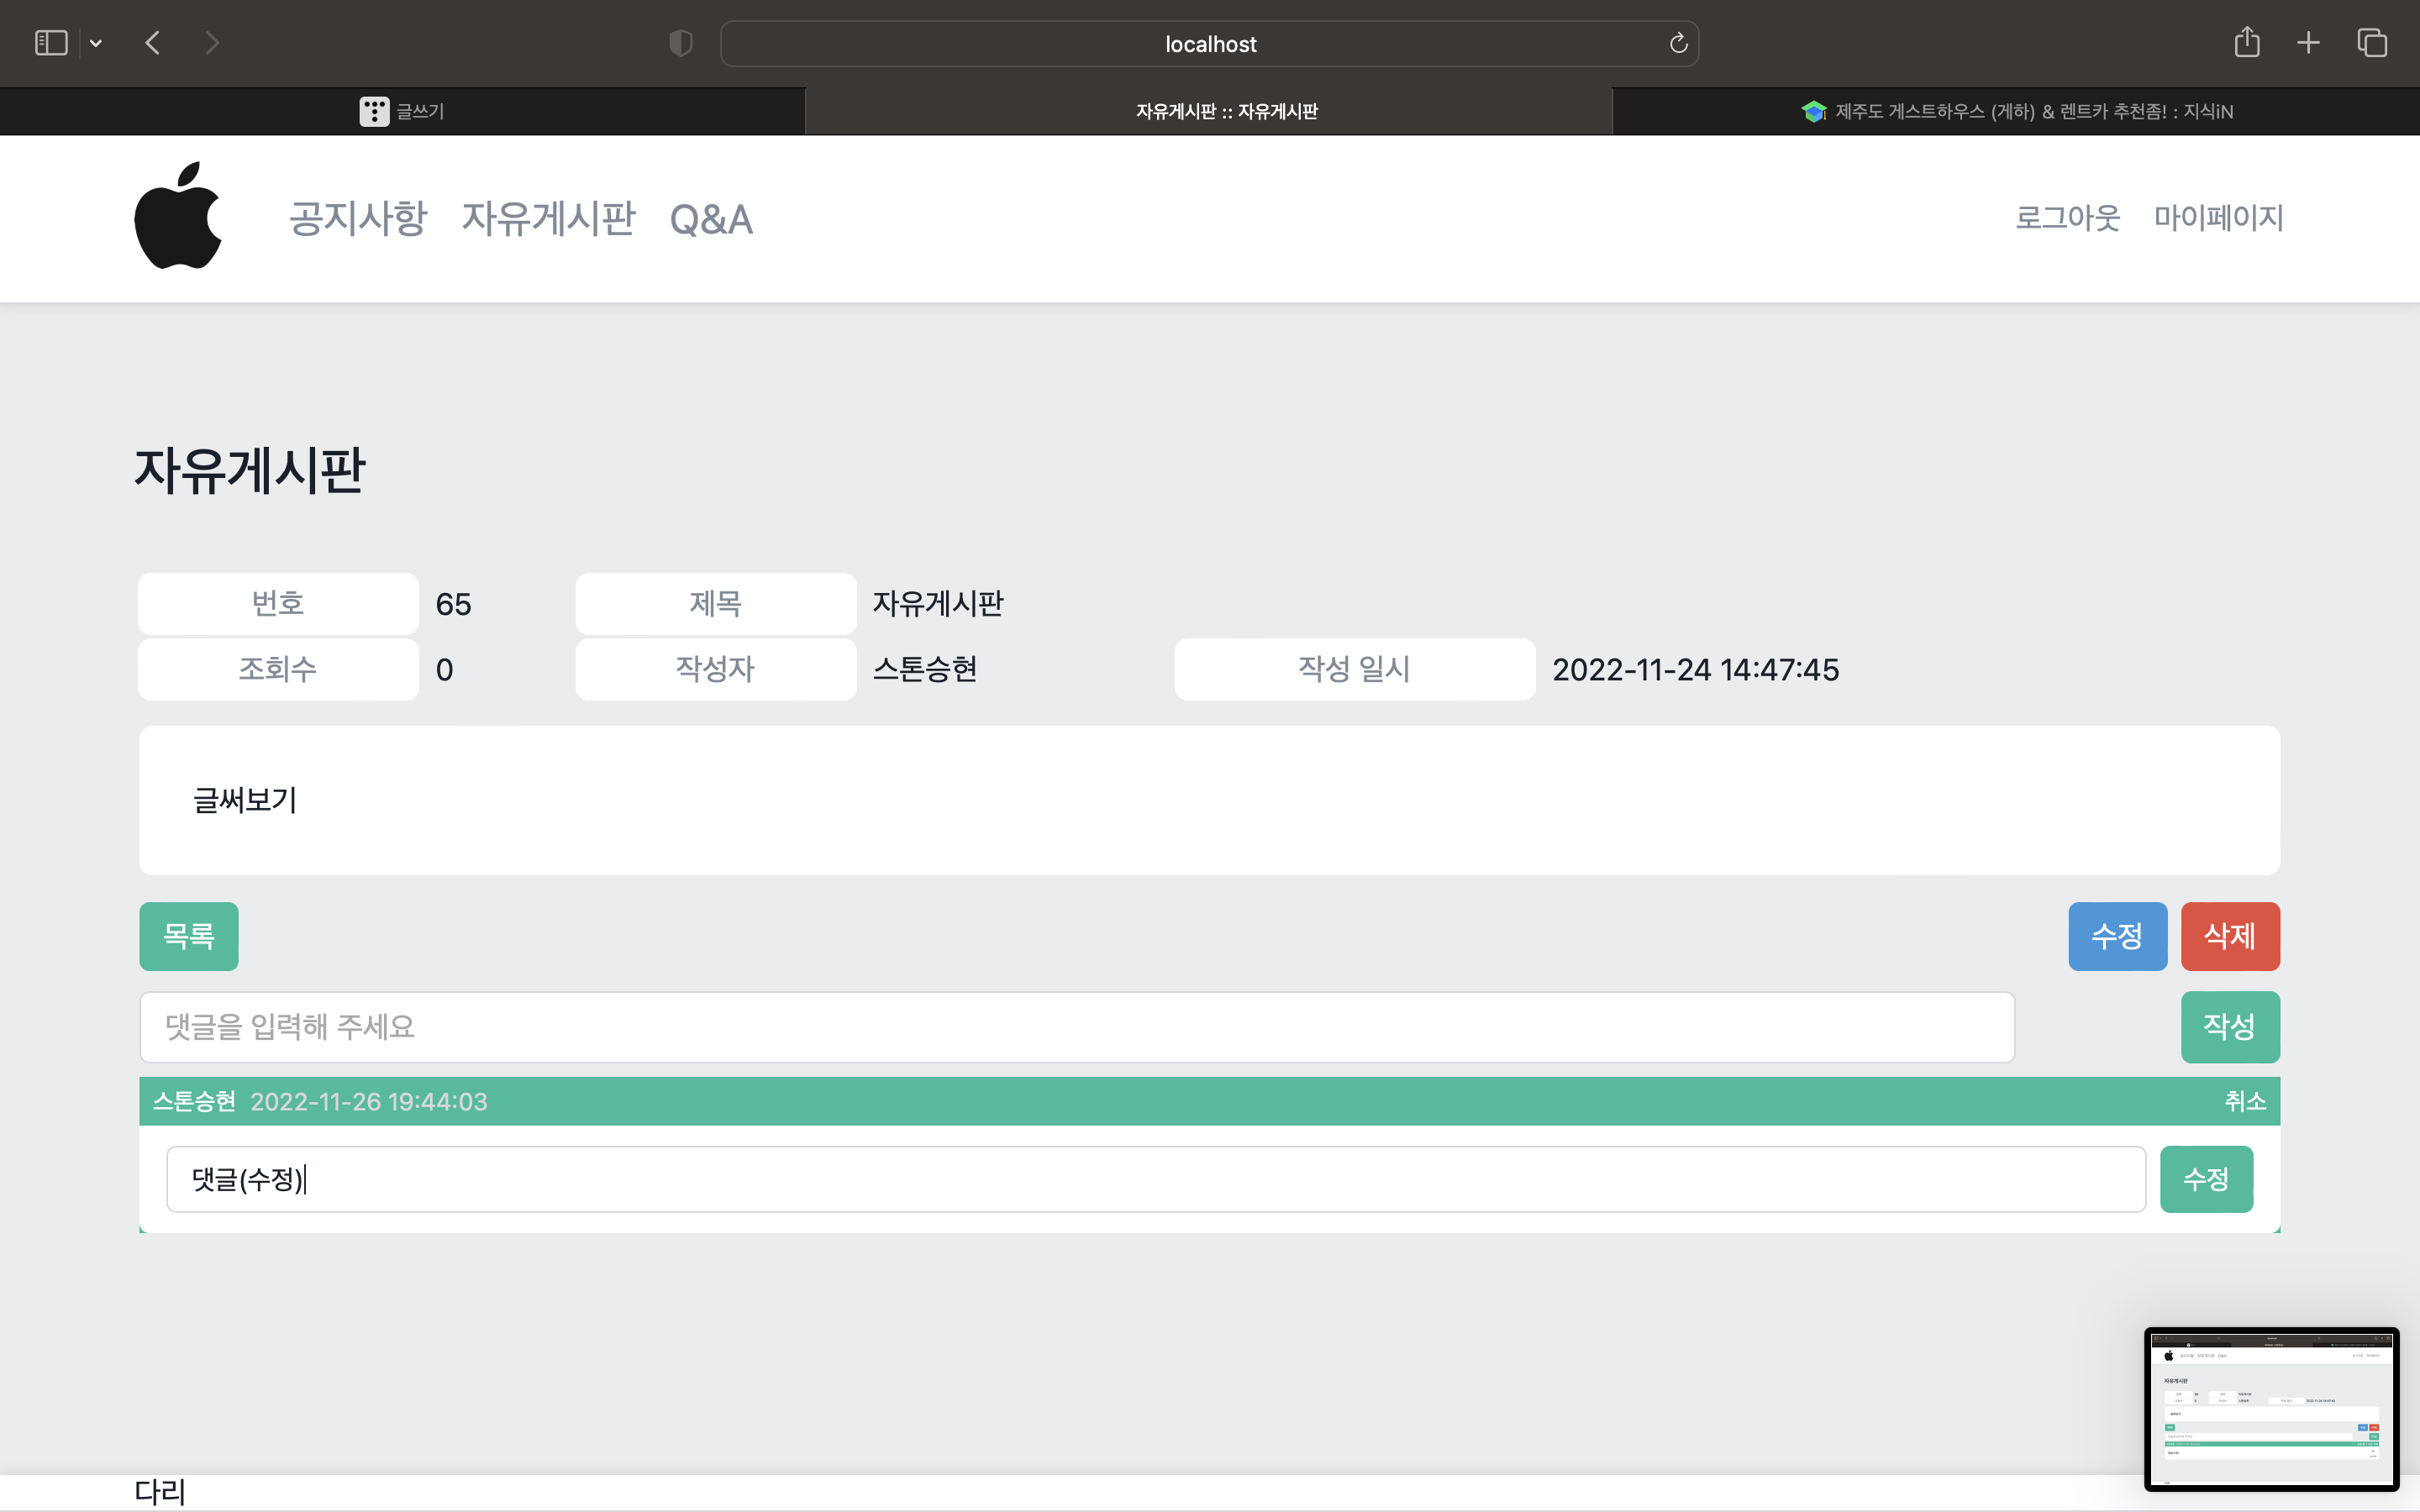Click 취소 to cancel comment editing

click(2244, 1101)
